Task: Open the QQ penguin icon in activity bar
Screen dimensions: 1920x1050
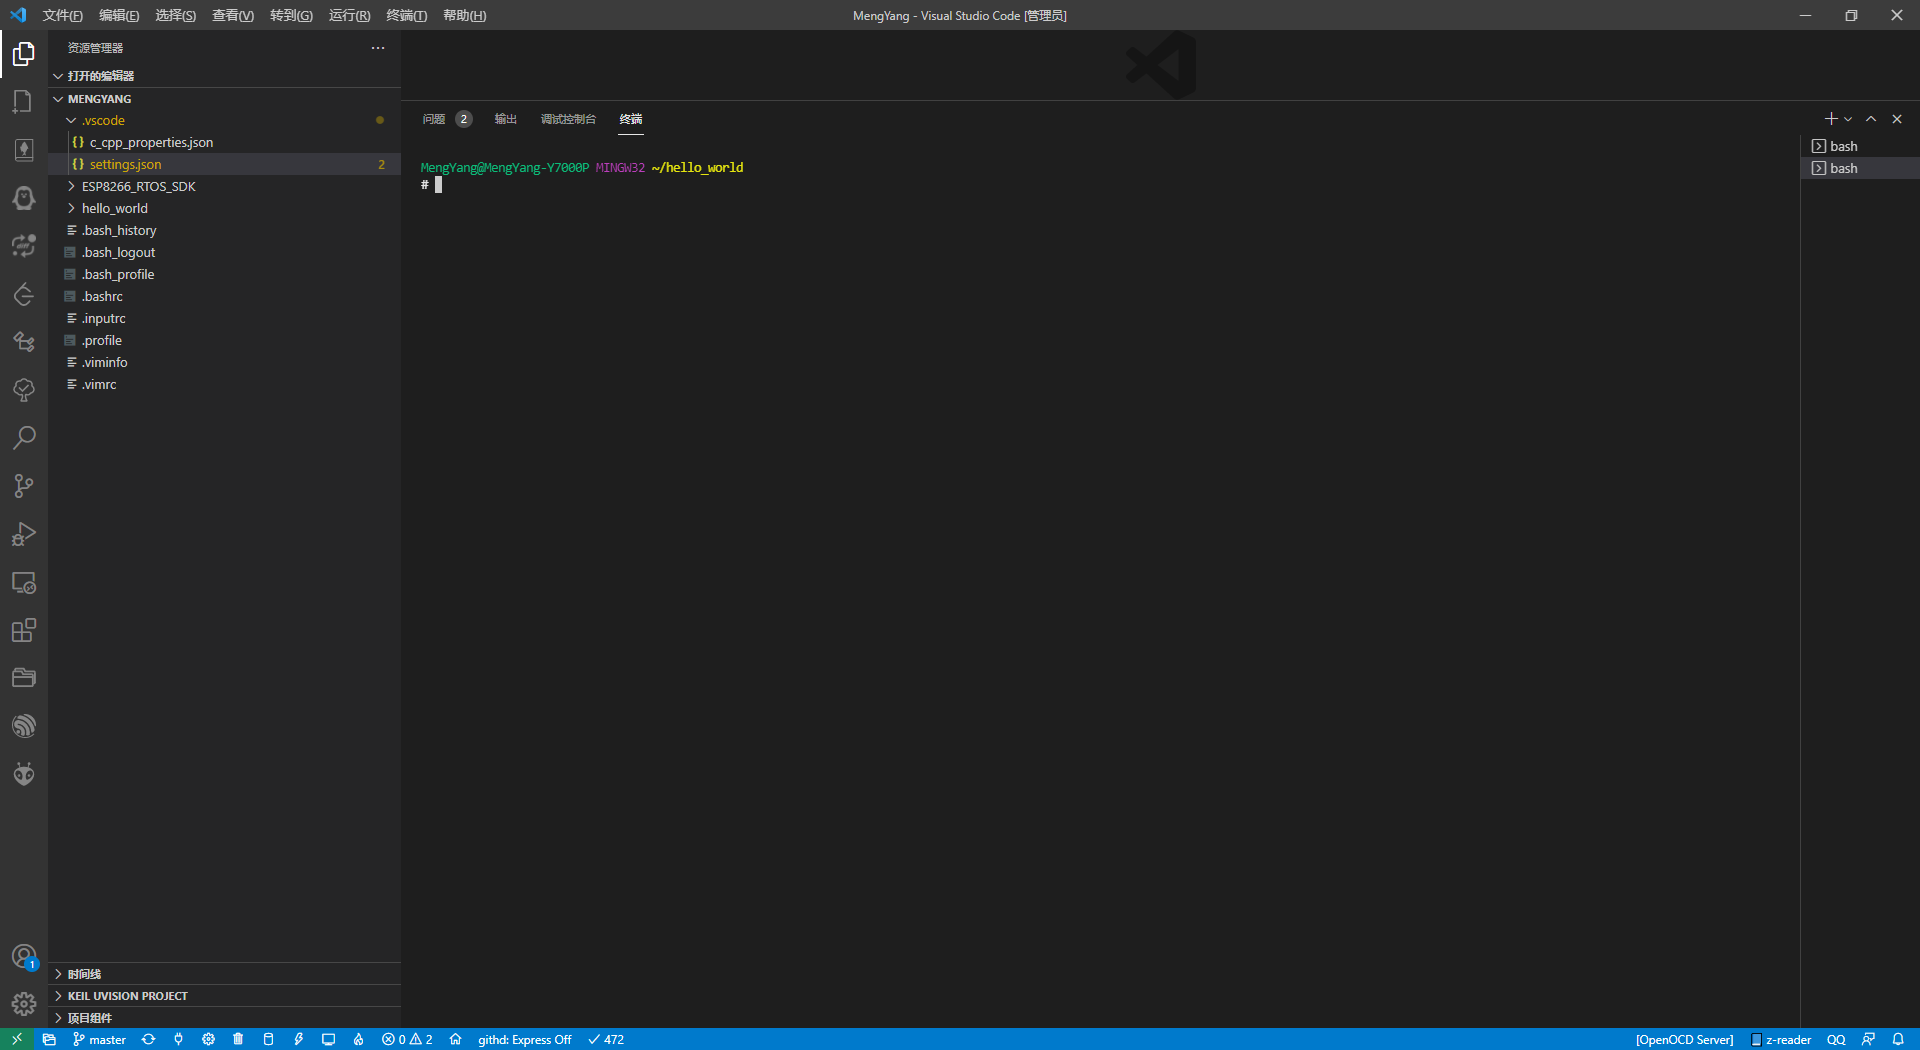Action: tap(24, 198)
